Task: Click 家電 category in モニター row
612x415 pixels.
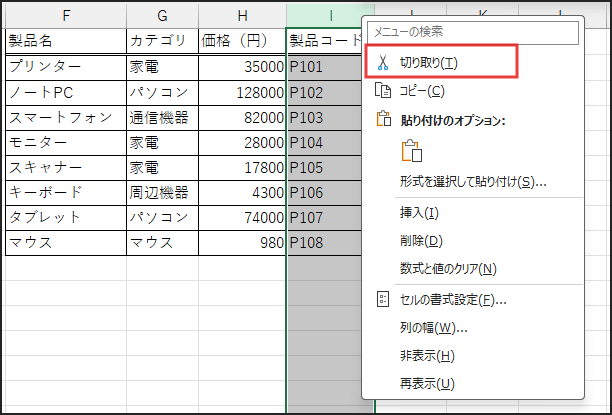Action: tap(162, 143)
